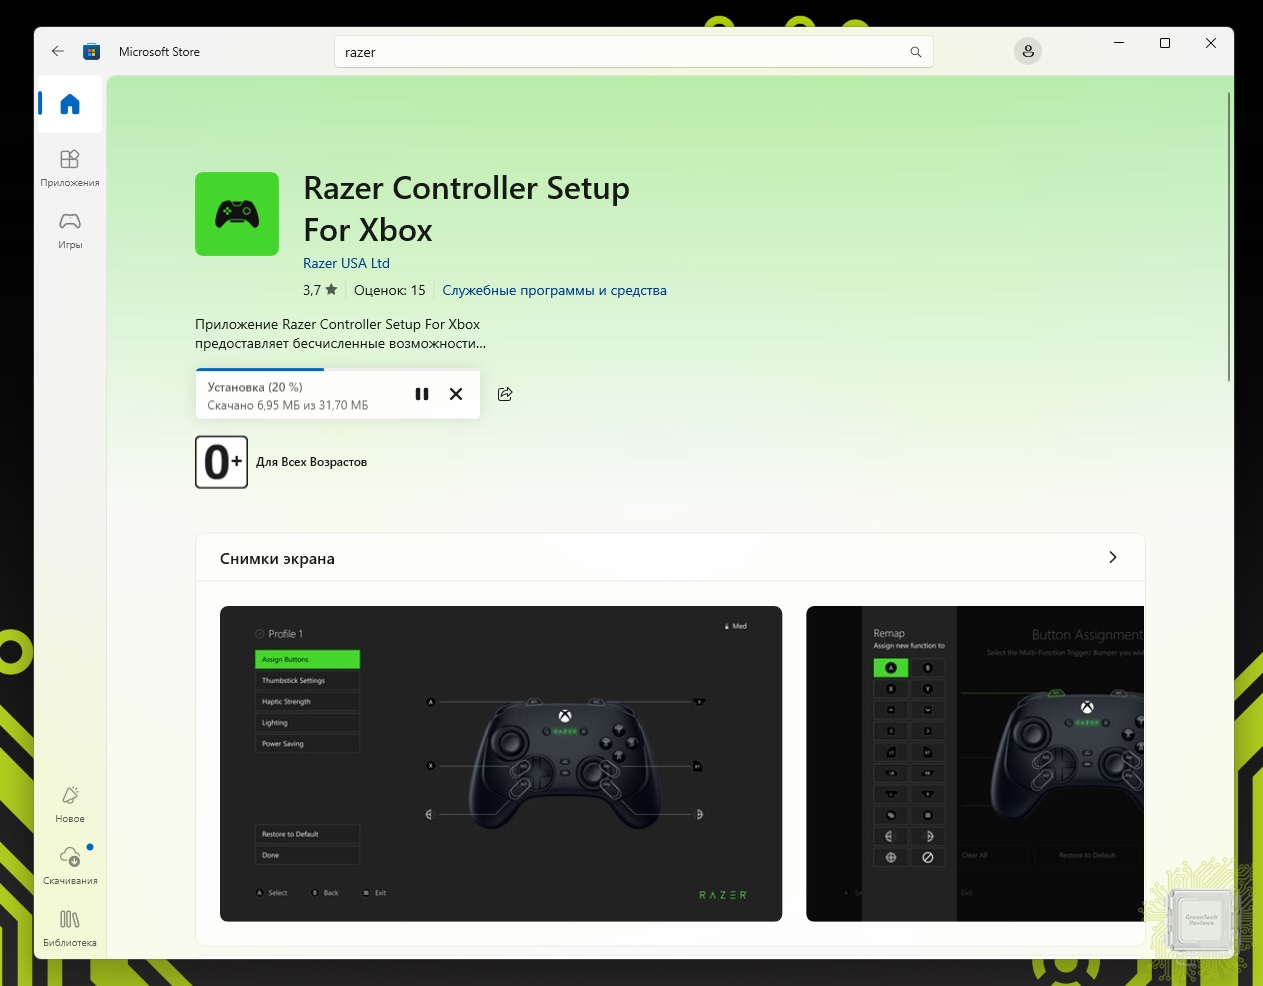Go back using the back arrow
Image resolution: width=1263 pixels, height=986 pixels.
coord(58,52)
